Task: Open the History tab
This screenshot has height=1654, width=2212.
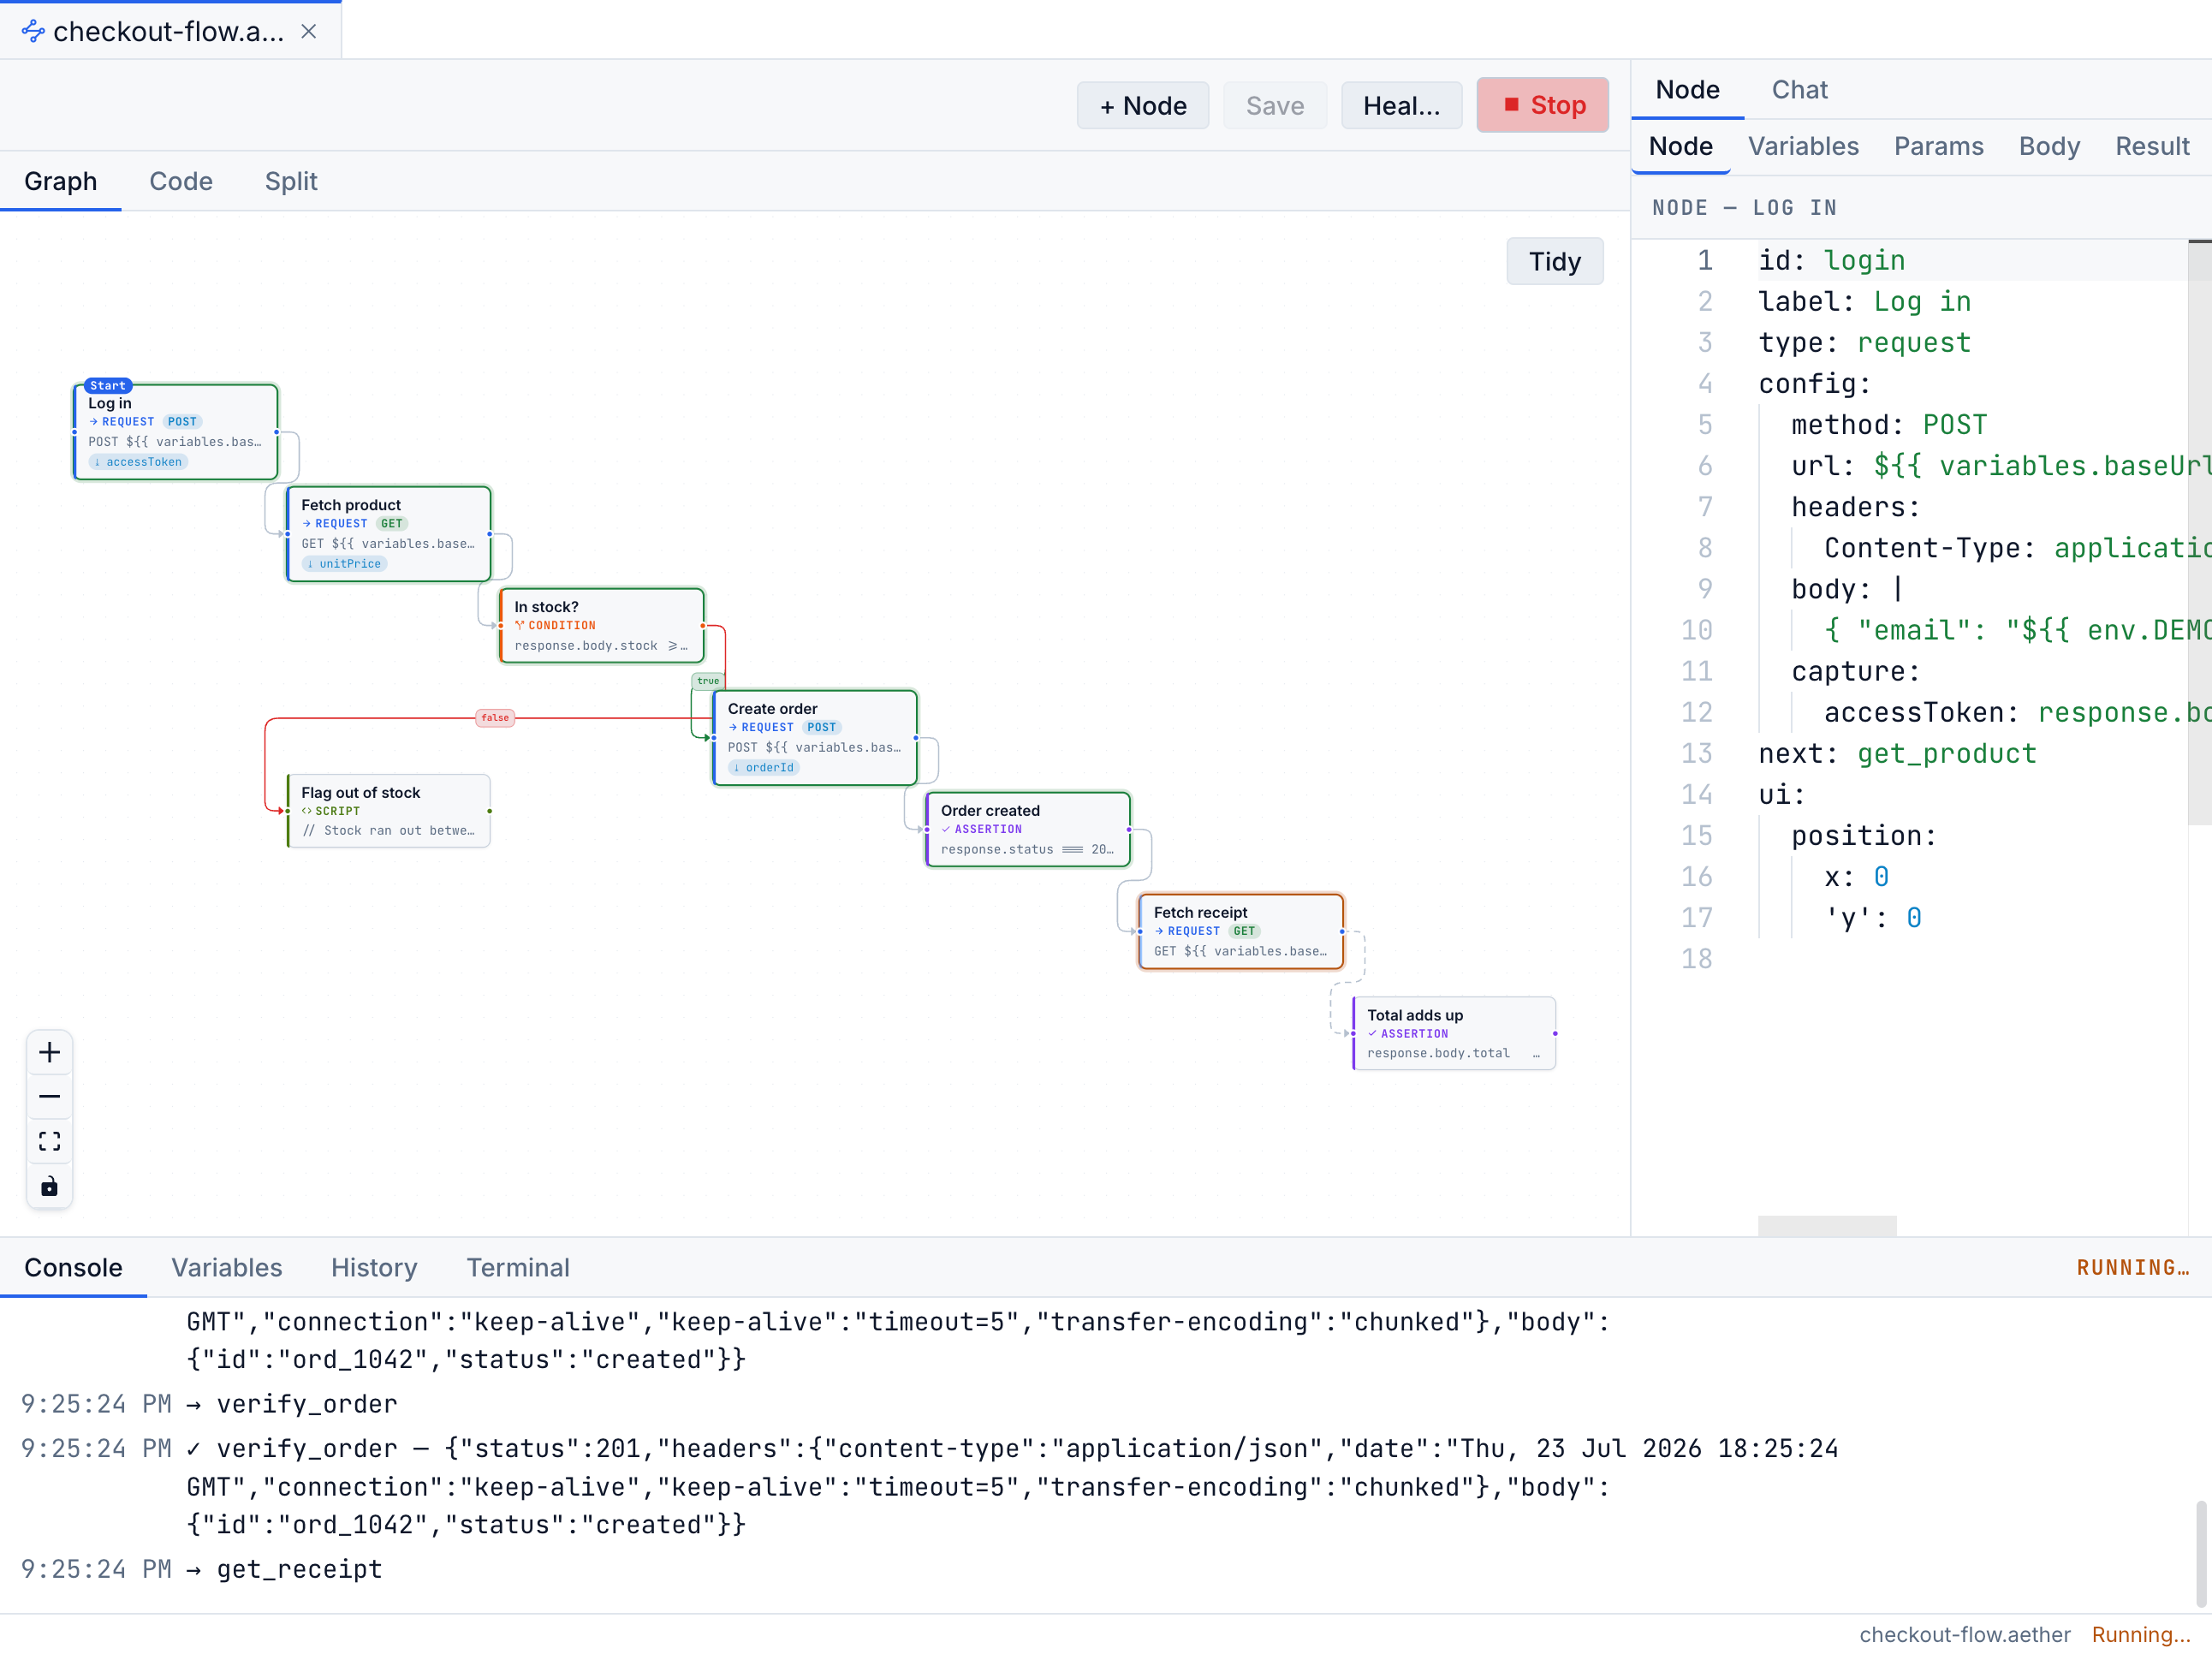Action: [374, 1268]
